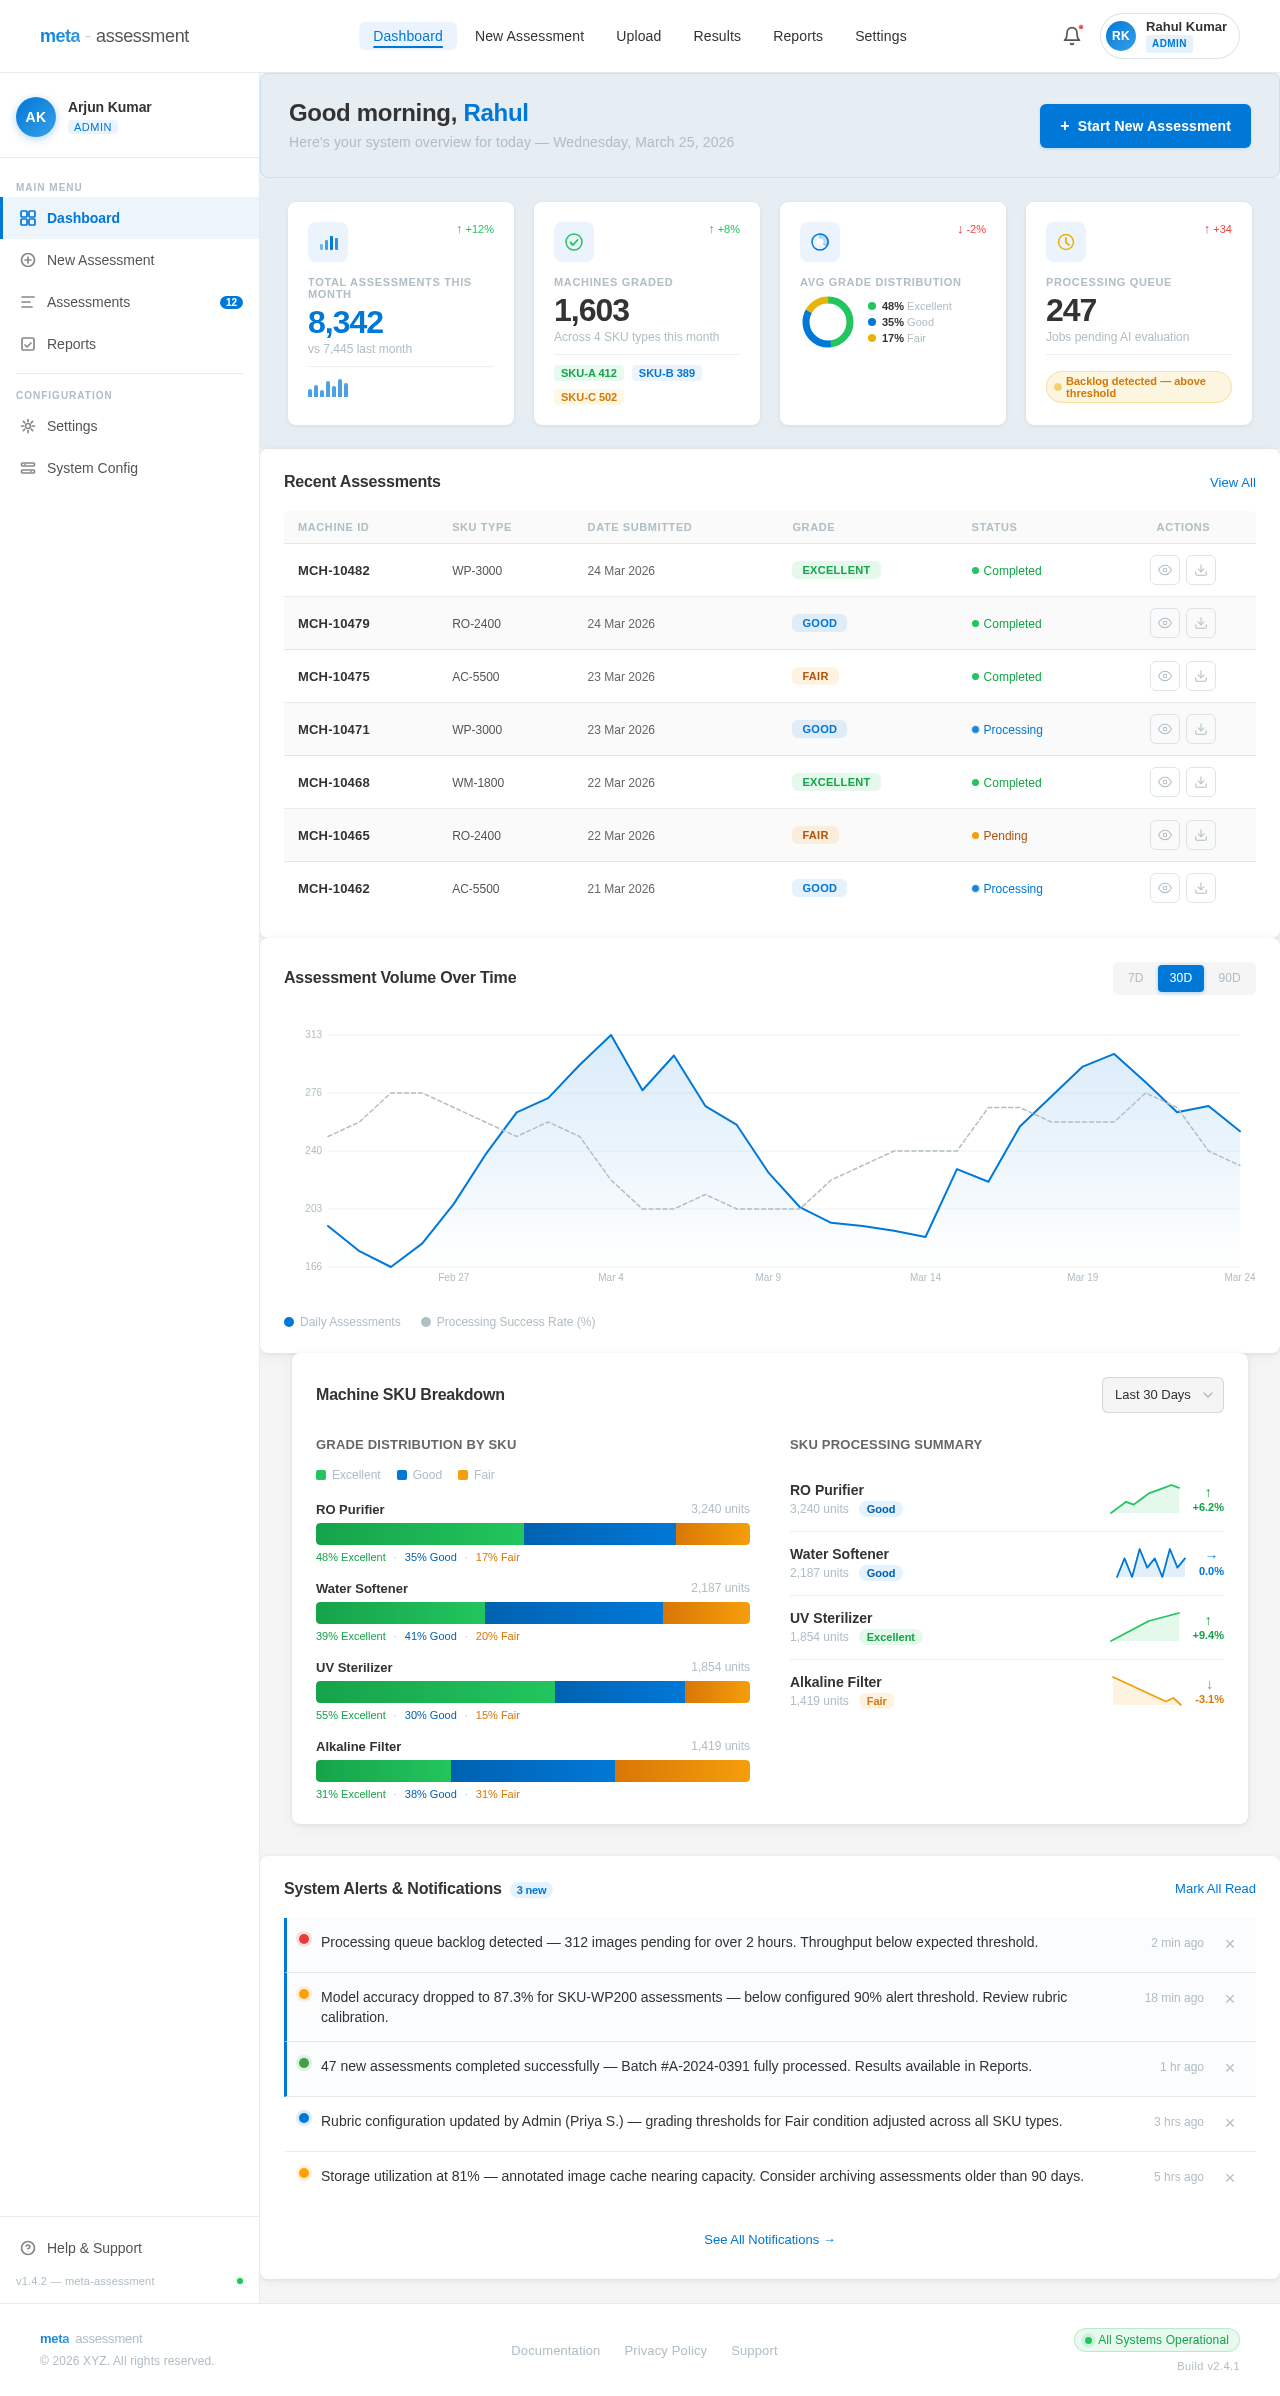The width and height of the screenshot is (1280, 2396).
Task: Dismiss the 47 new assessments completed alert
Action: coord(1230,2068)
